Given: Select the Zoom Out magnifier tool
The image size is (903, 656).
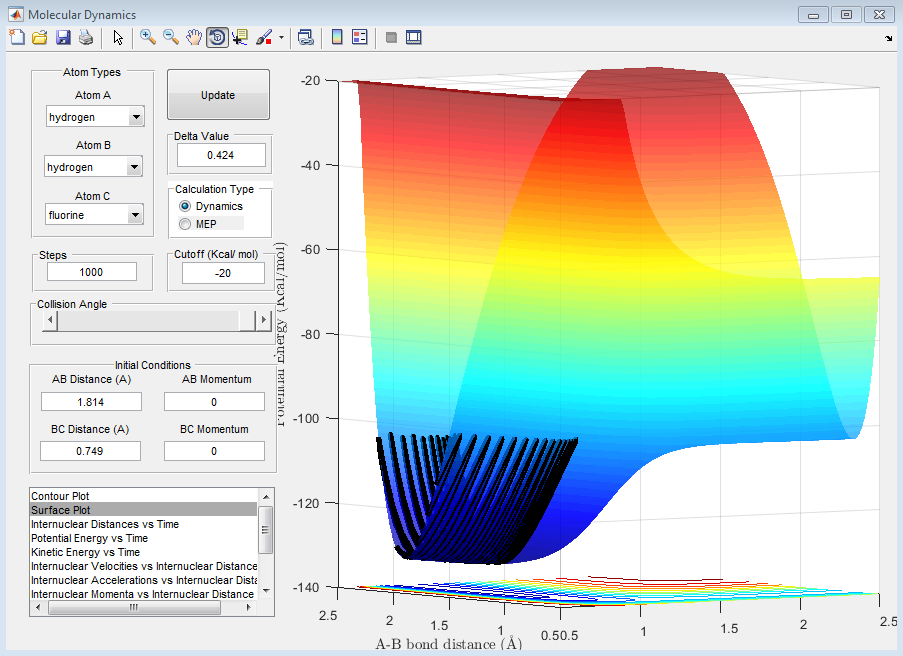Looking at the screenshot, I should 171,38.
